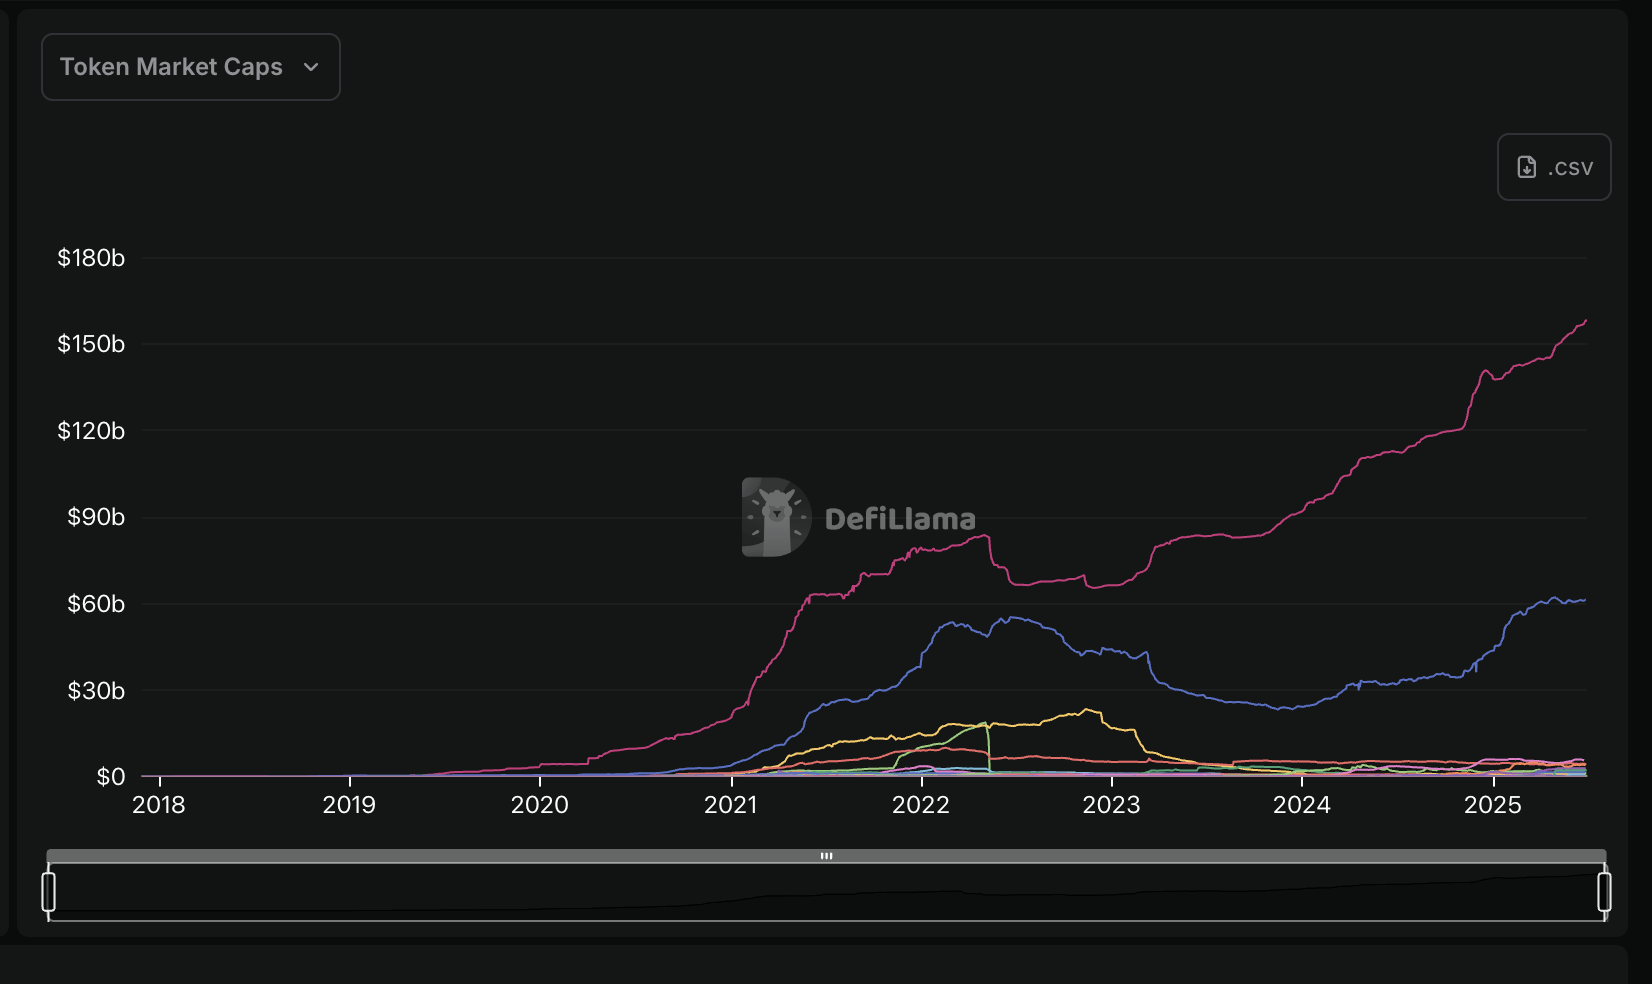
Task: Click the $180b label on the y-axis
Action: pos(91,258)
